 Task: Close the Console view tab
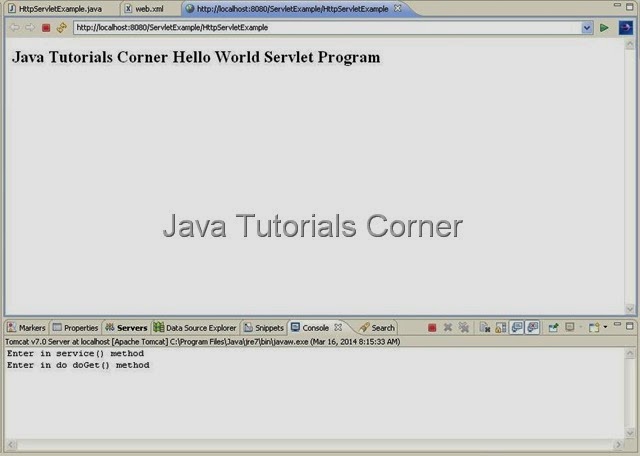pos(338,327)
